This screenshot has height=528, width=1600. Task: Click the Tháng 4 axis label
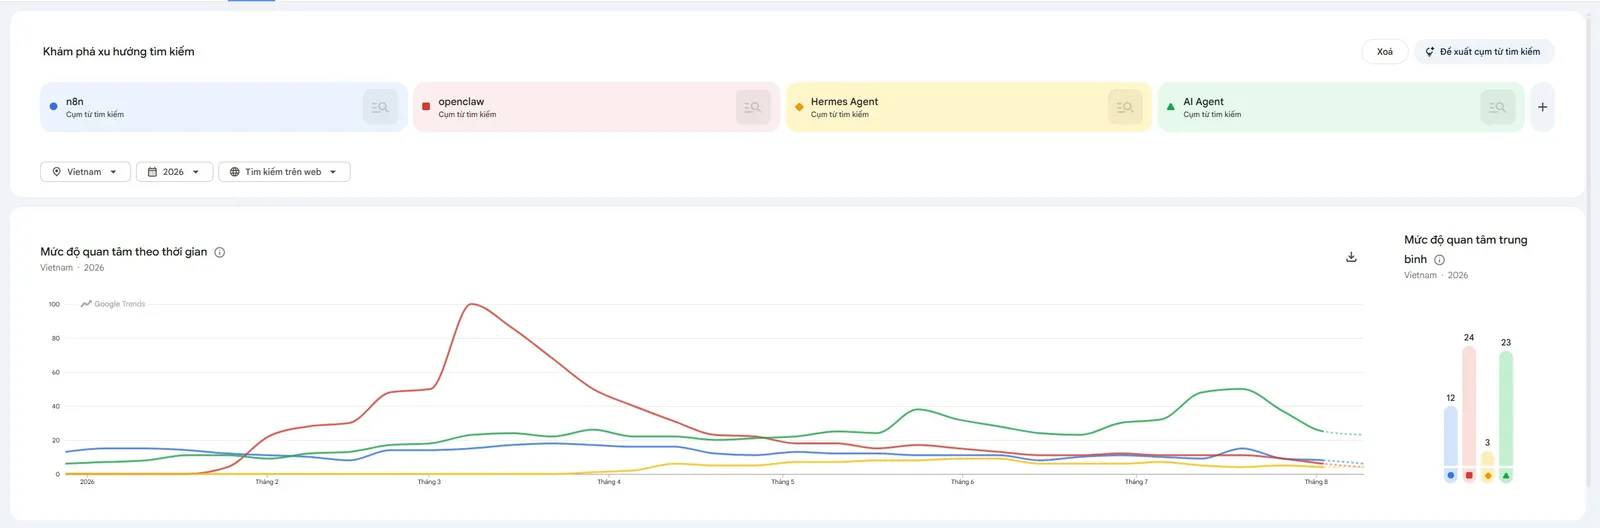(x=609, y=482)
